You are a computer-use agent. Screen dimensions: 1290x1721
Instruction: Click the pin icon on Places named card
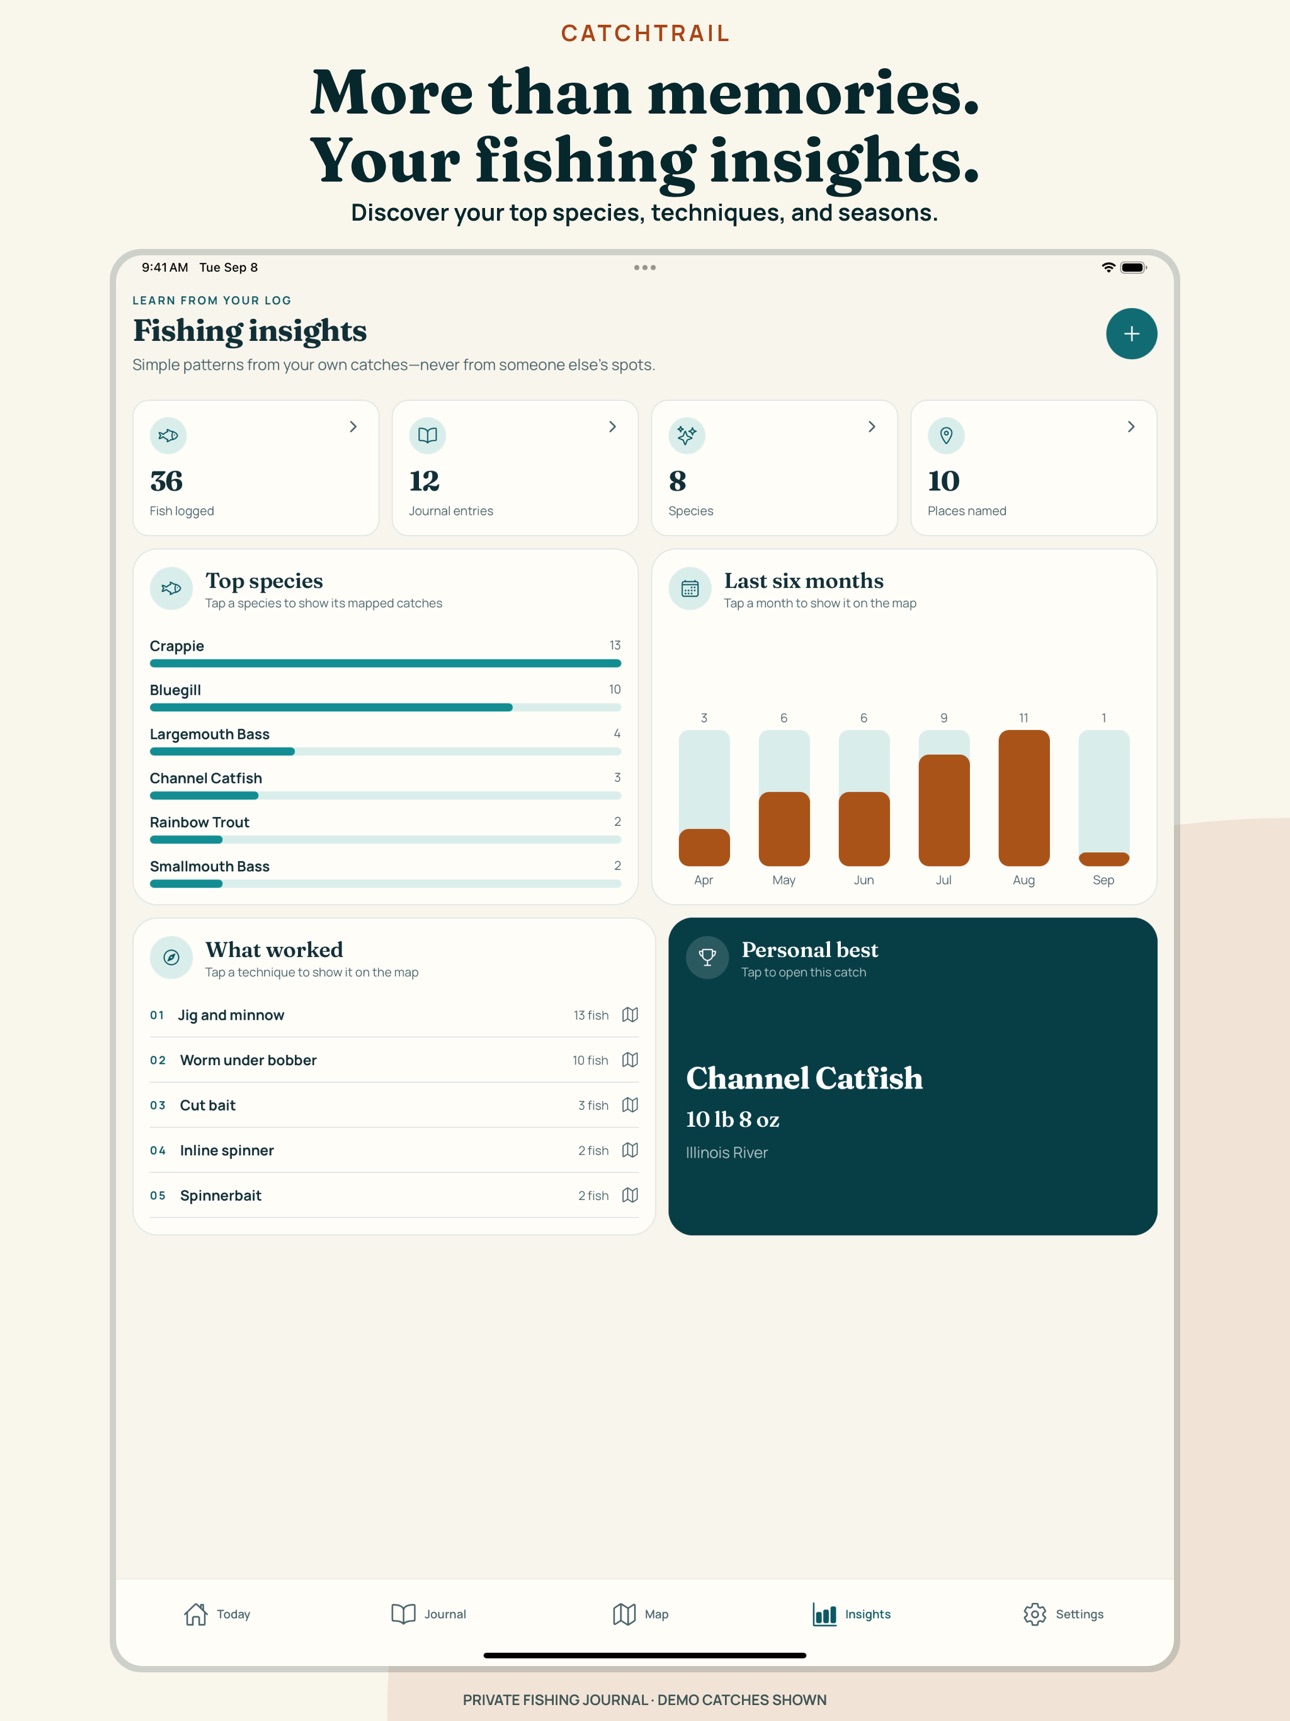click(x=946, y=435)
